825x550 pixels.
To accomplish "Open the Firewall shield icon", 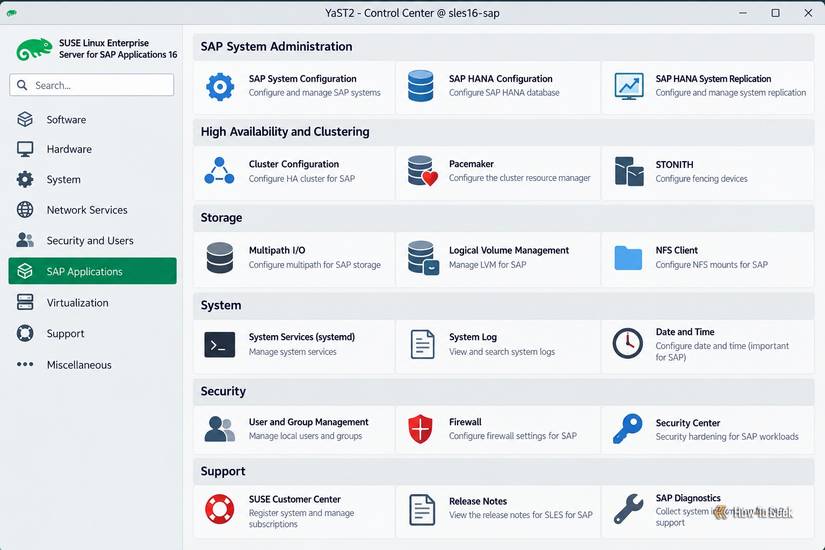I will (x=420, y=428).
